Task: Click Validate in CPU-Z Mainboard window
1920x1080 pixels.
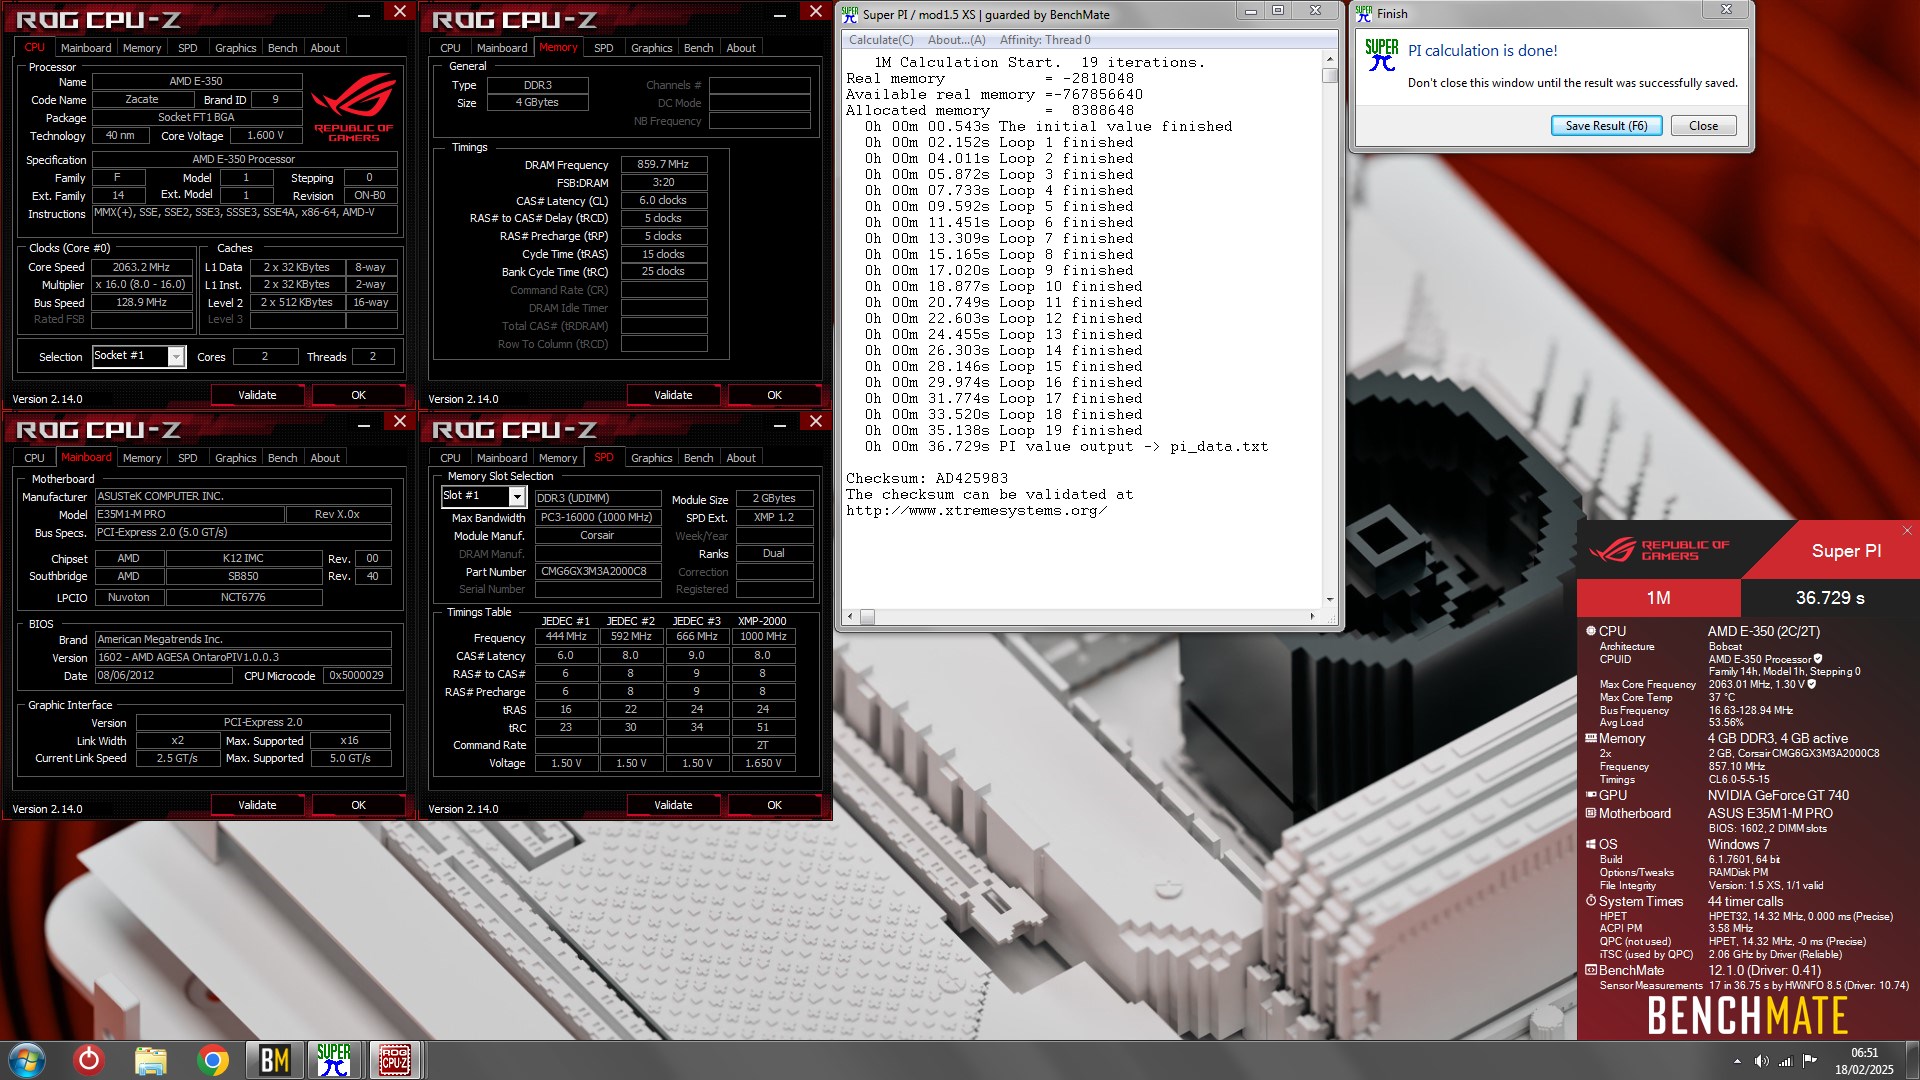Action: click(257, 805)
